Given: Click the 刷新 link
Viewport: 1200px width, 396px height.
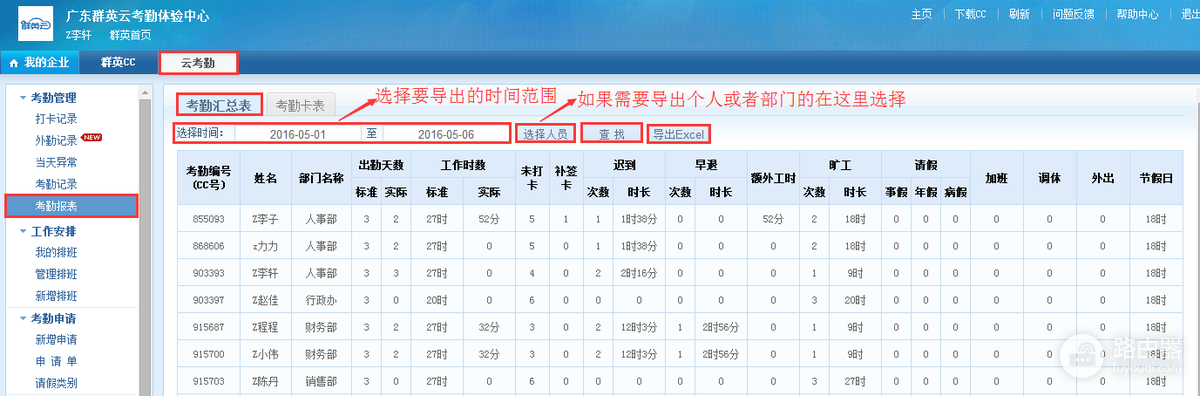Looking at the screenshot, I should coord(1019,14).
